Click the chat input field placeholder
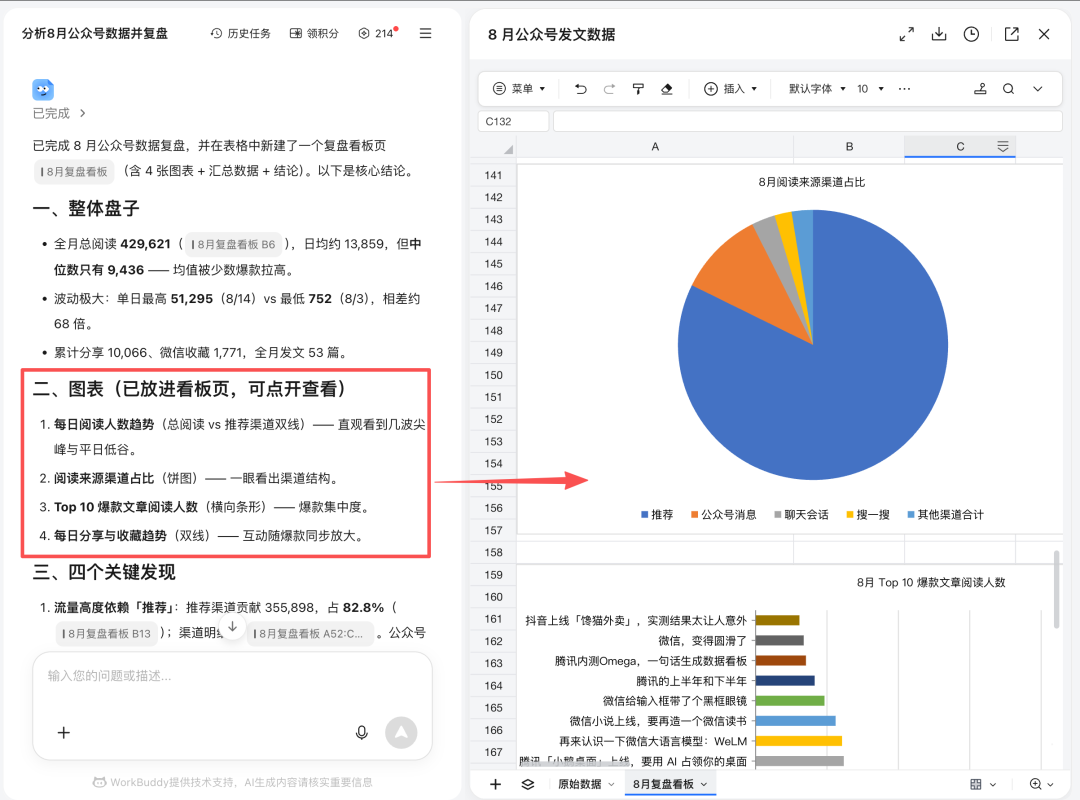Screen dimensions: 1080x800 click(x=232, y=676)
